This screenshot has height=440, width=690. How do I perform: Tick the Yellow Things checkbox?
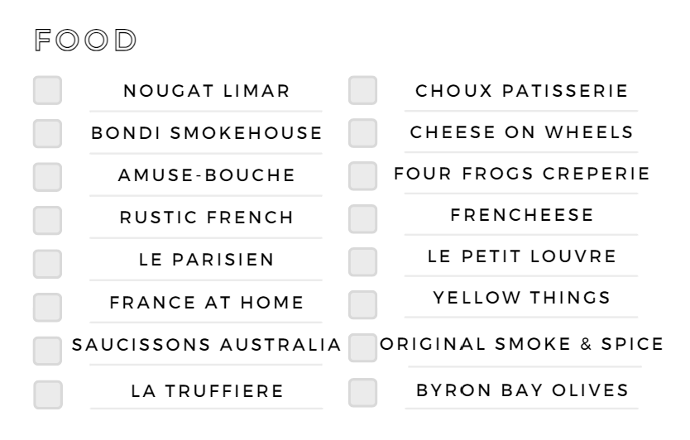click(x=363, y=304)
